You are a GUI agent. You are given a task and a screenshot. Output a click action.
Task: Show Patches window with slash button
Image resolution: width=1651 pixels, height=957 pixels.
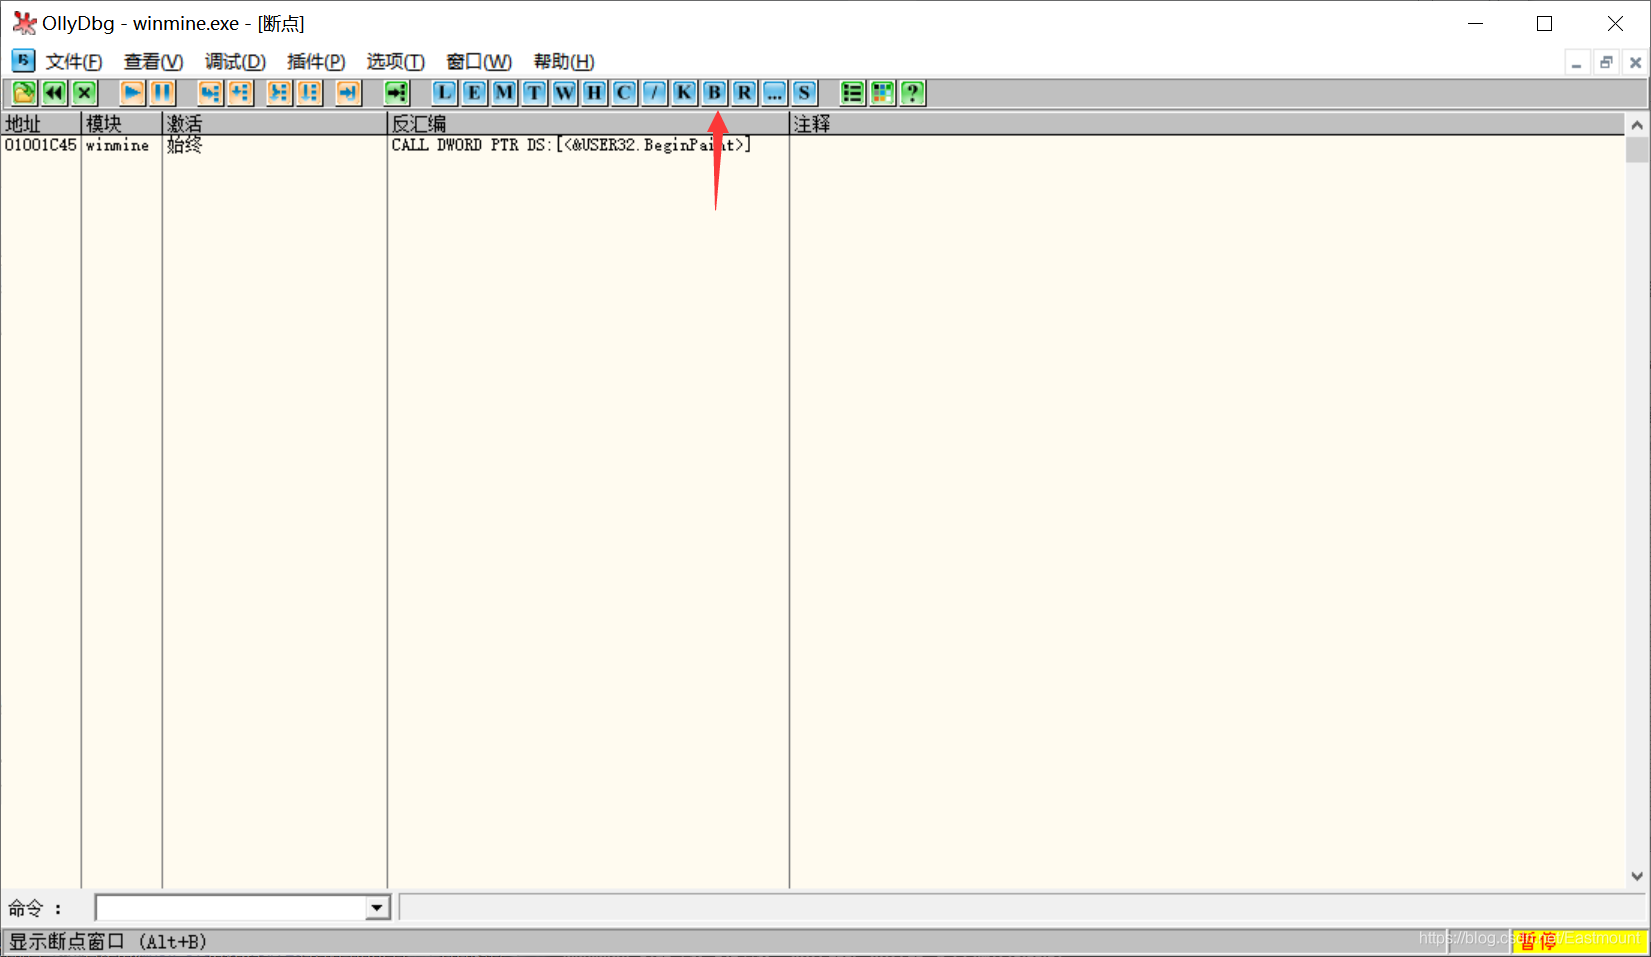(x=654, y=93)
